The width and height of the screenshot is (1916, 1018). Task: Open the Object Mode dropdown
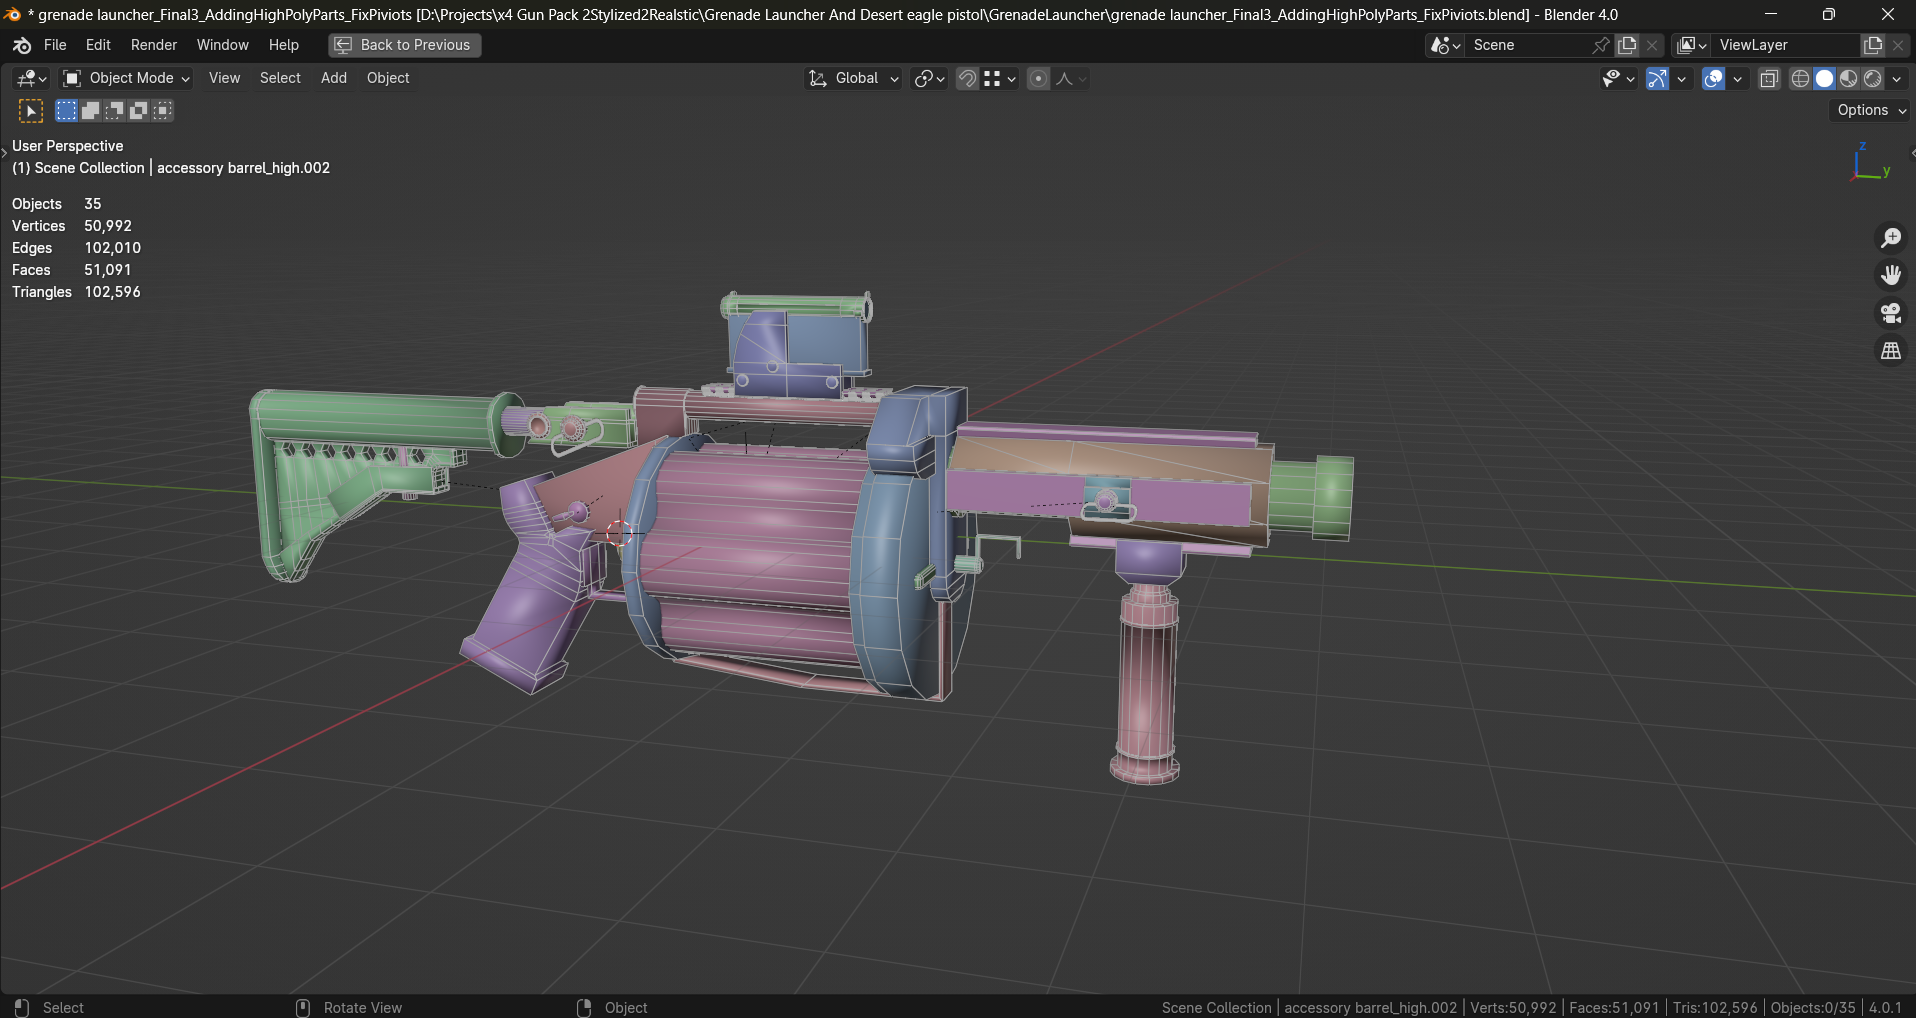pyautogui.click(x=126, y=78)
